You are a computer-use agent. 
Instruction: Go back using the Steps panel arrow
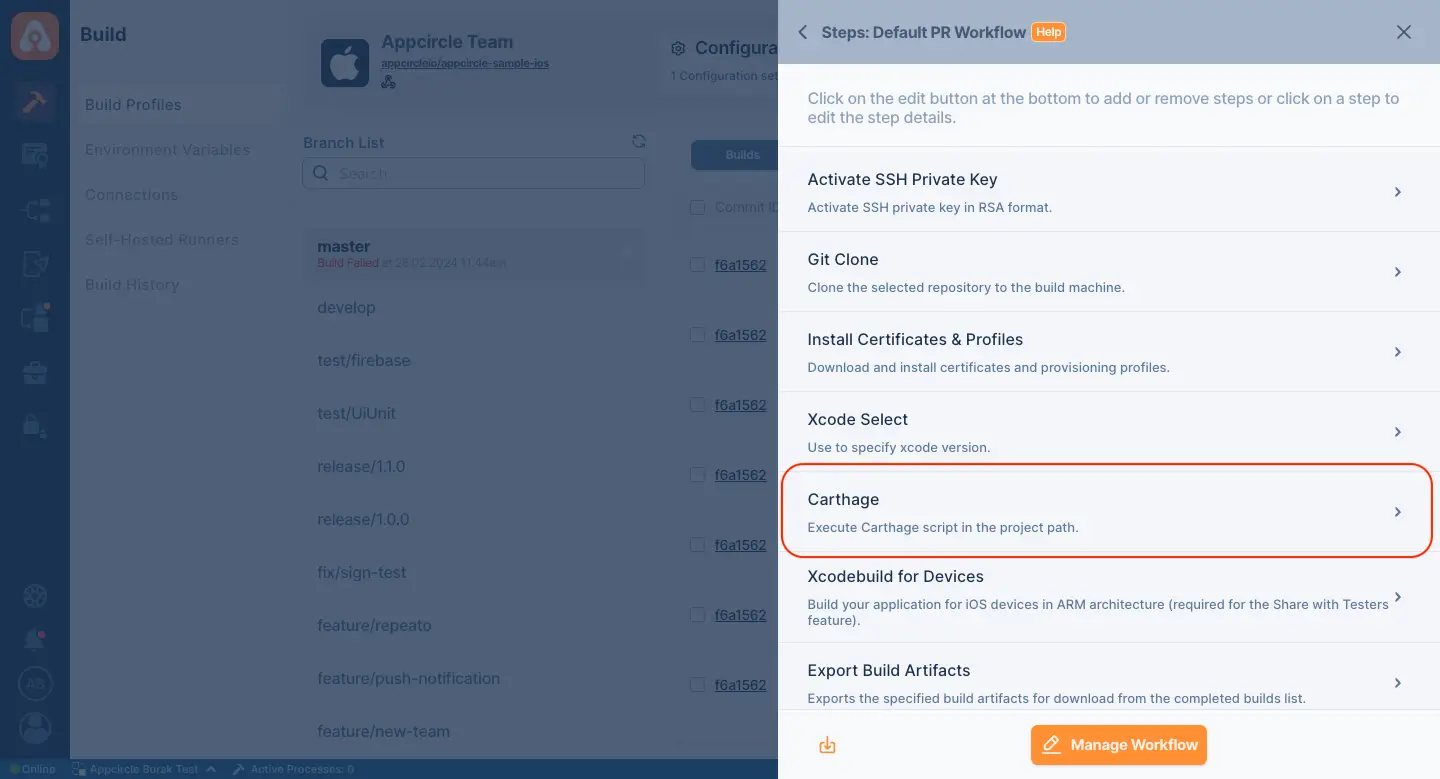[802, 32]
